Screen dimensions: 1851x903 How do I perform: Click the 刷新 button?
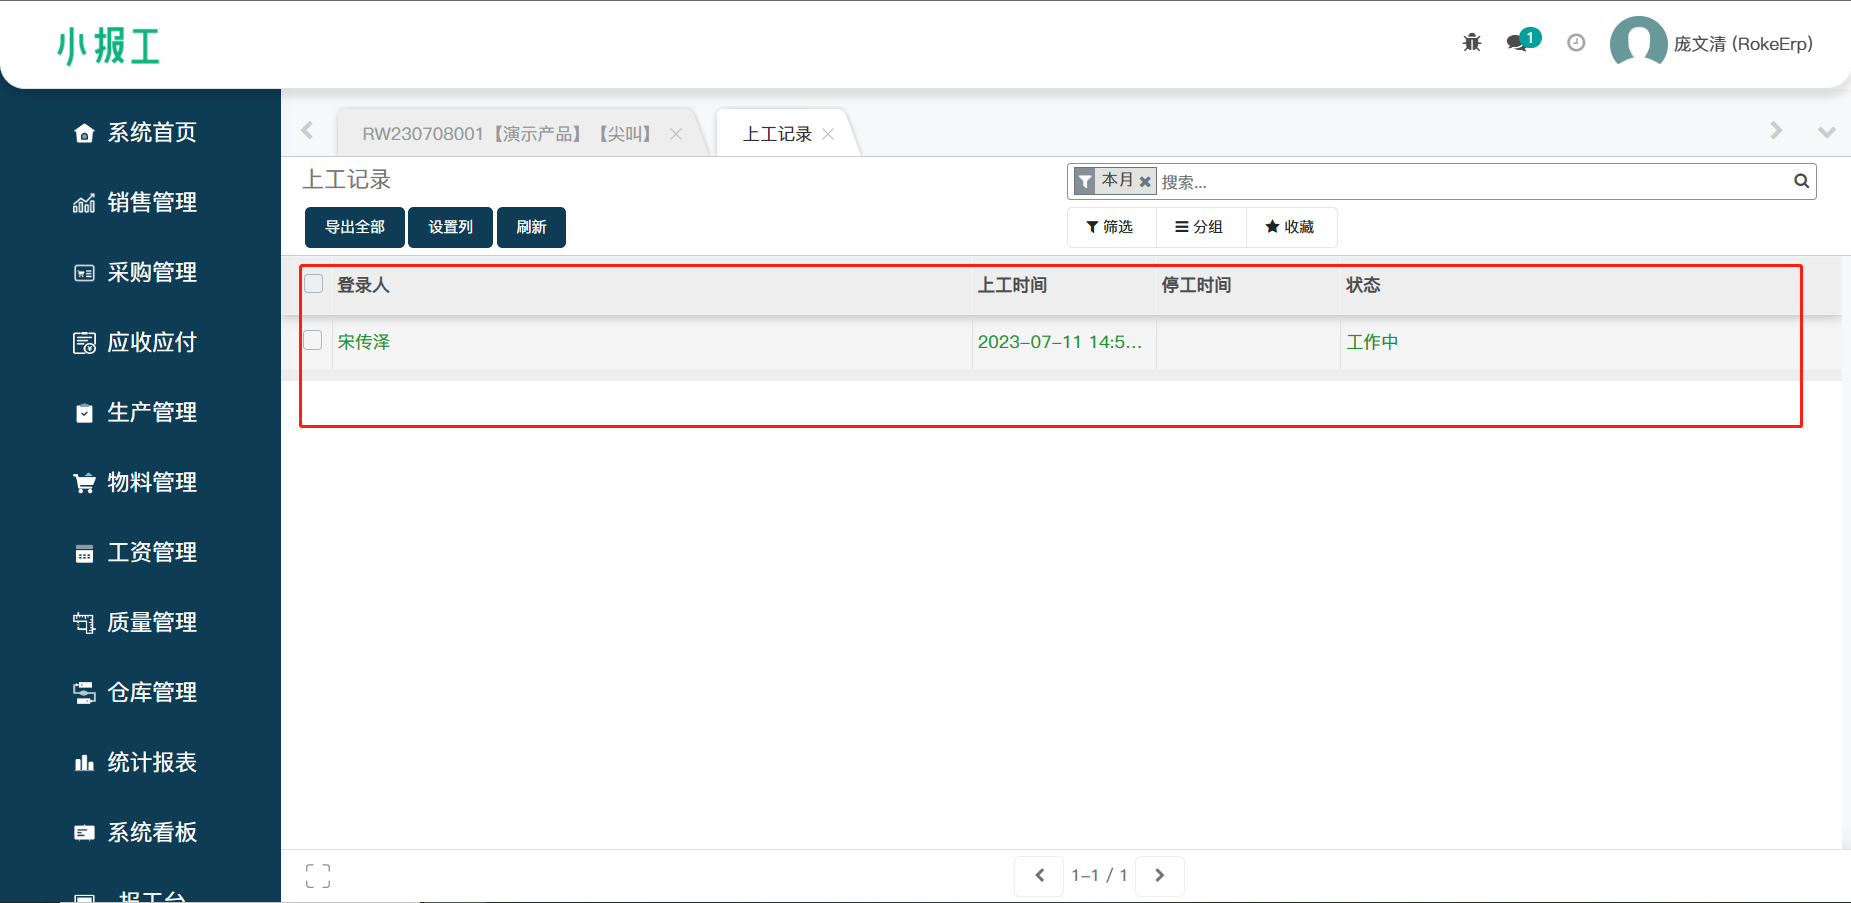coord(531,227)
